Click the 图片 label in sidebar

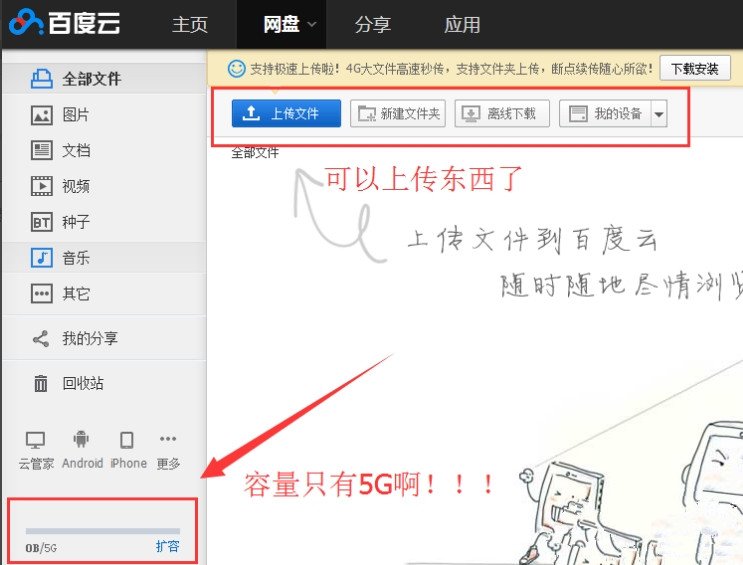(x=76, y=115)
